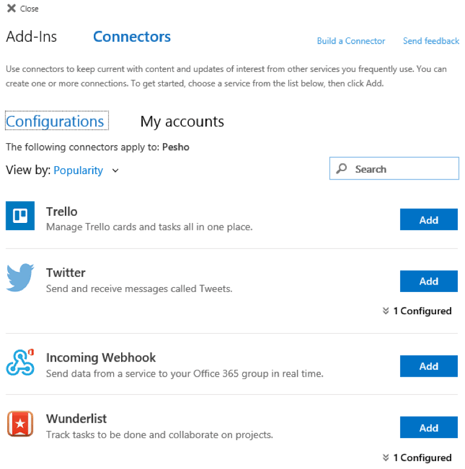Image resolution: width=465 pixels, height=469 pixels.
Task: Click the Twitter bird icon
Action: pos(20,277)
